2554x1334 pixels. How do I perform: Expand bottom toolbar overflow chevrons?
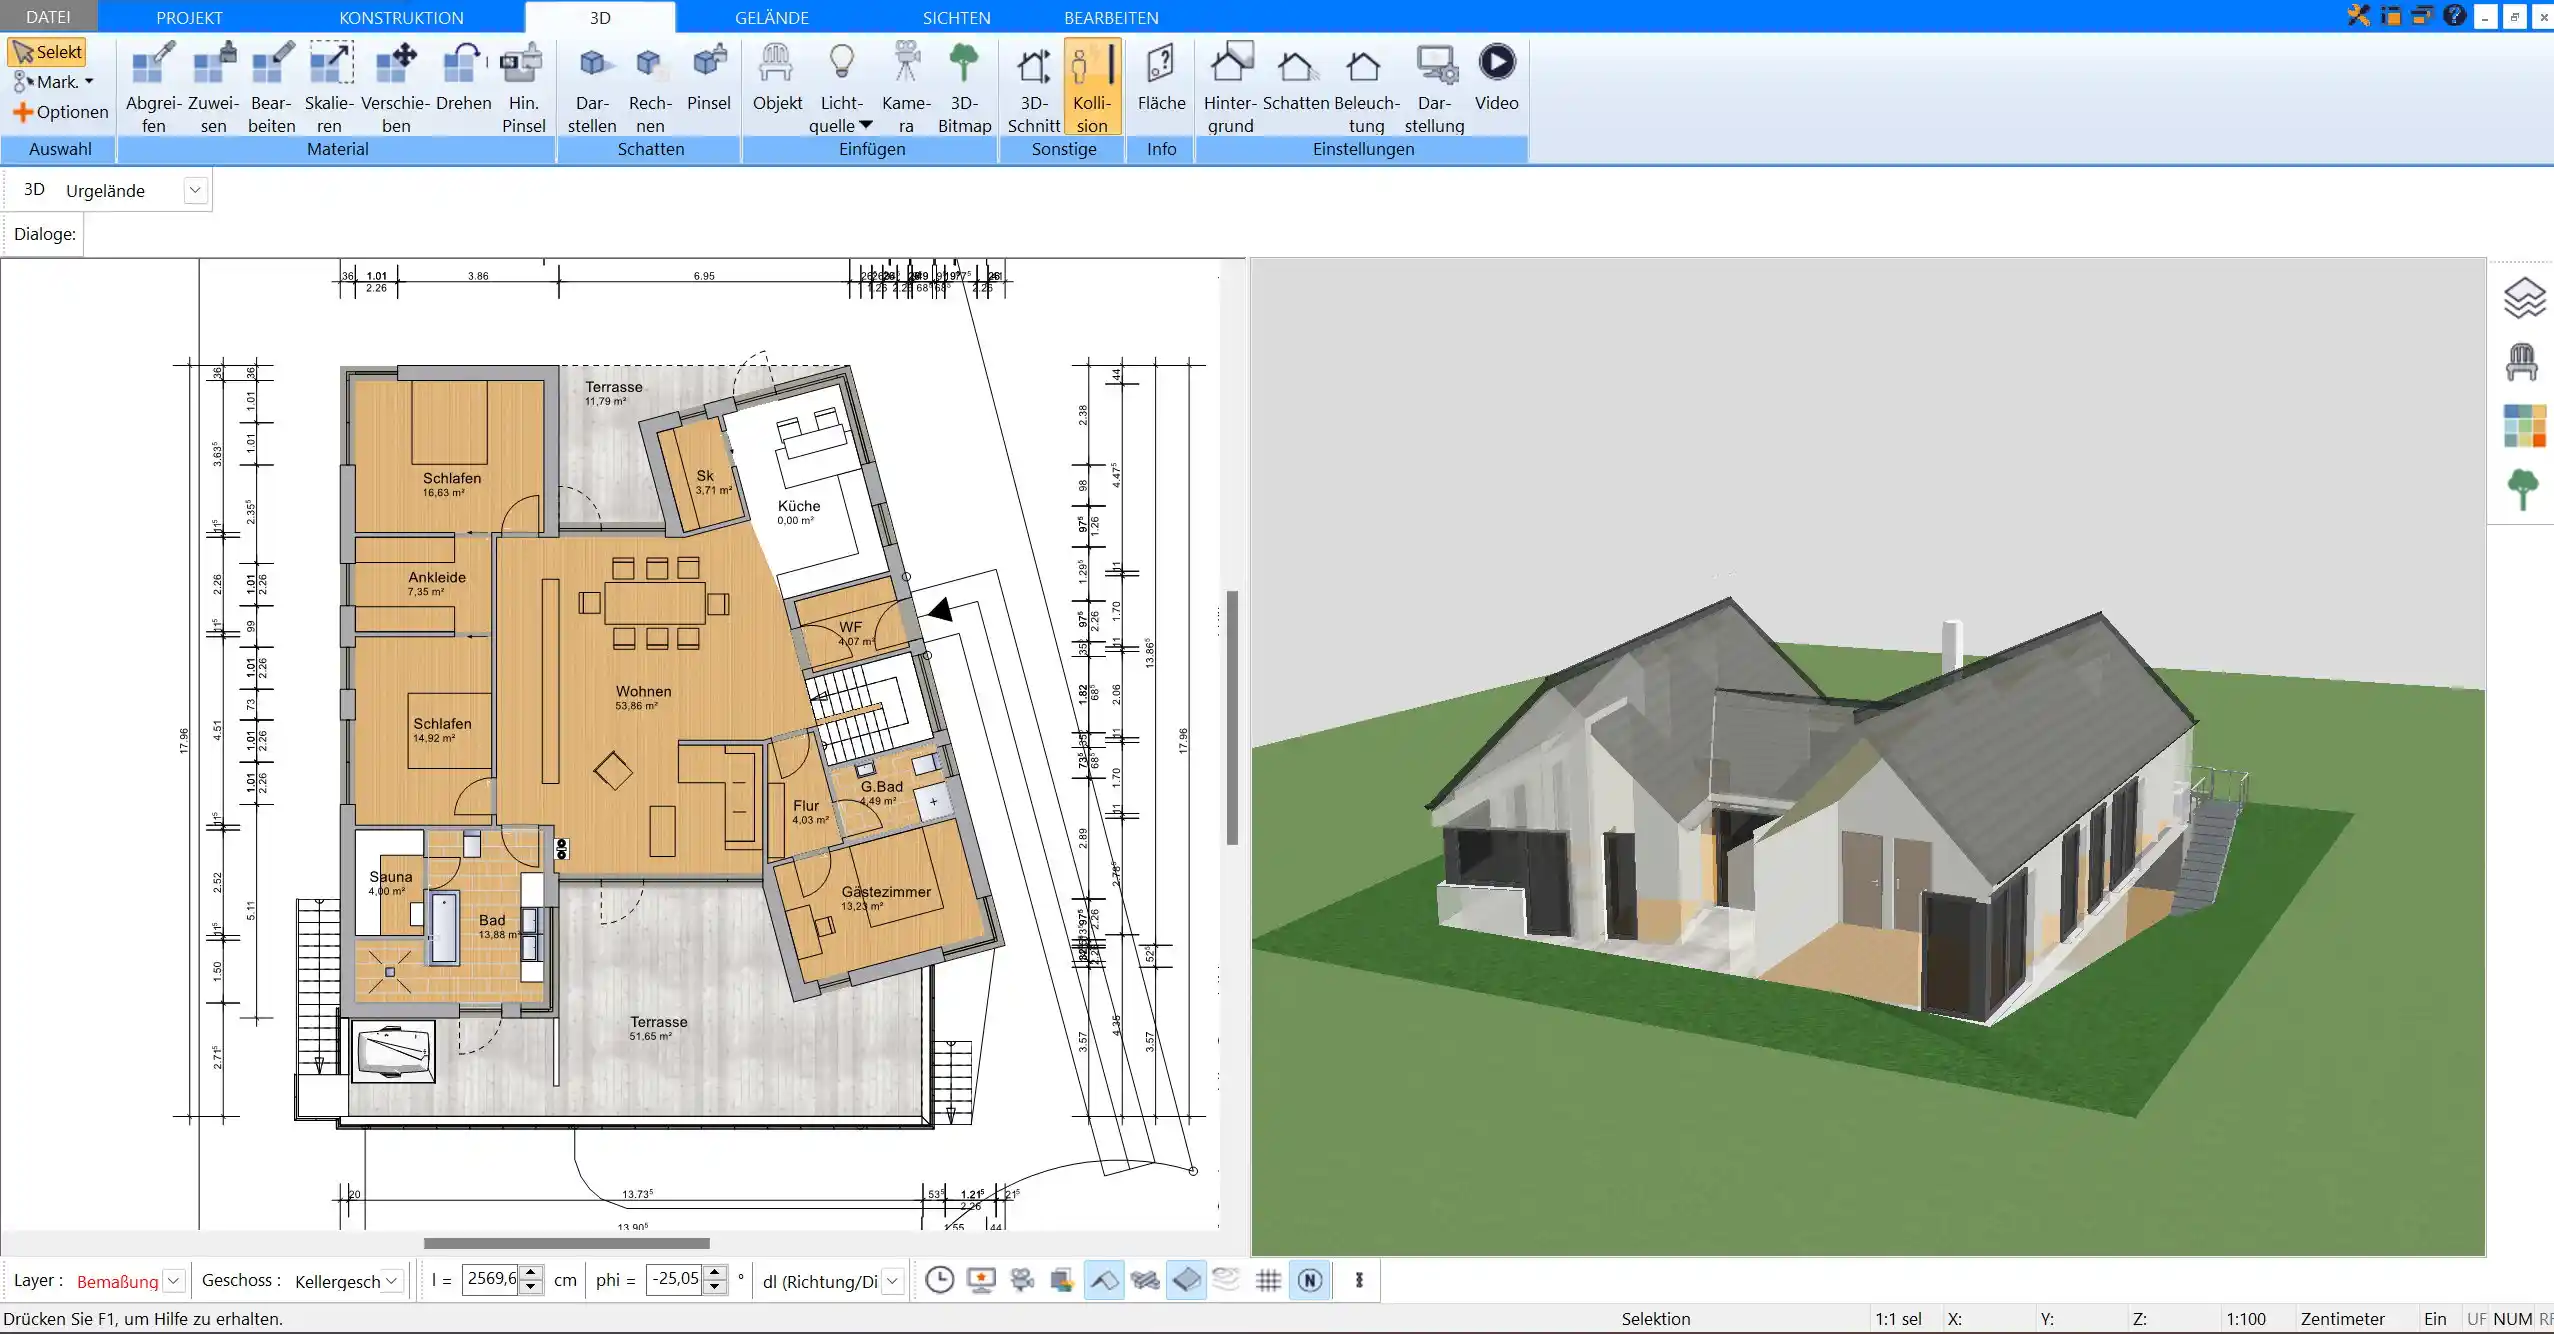click(x=1359, y=1280)
